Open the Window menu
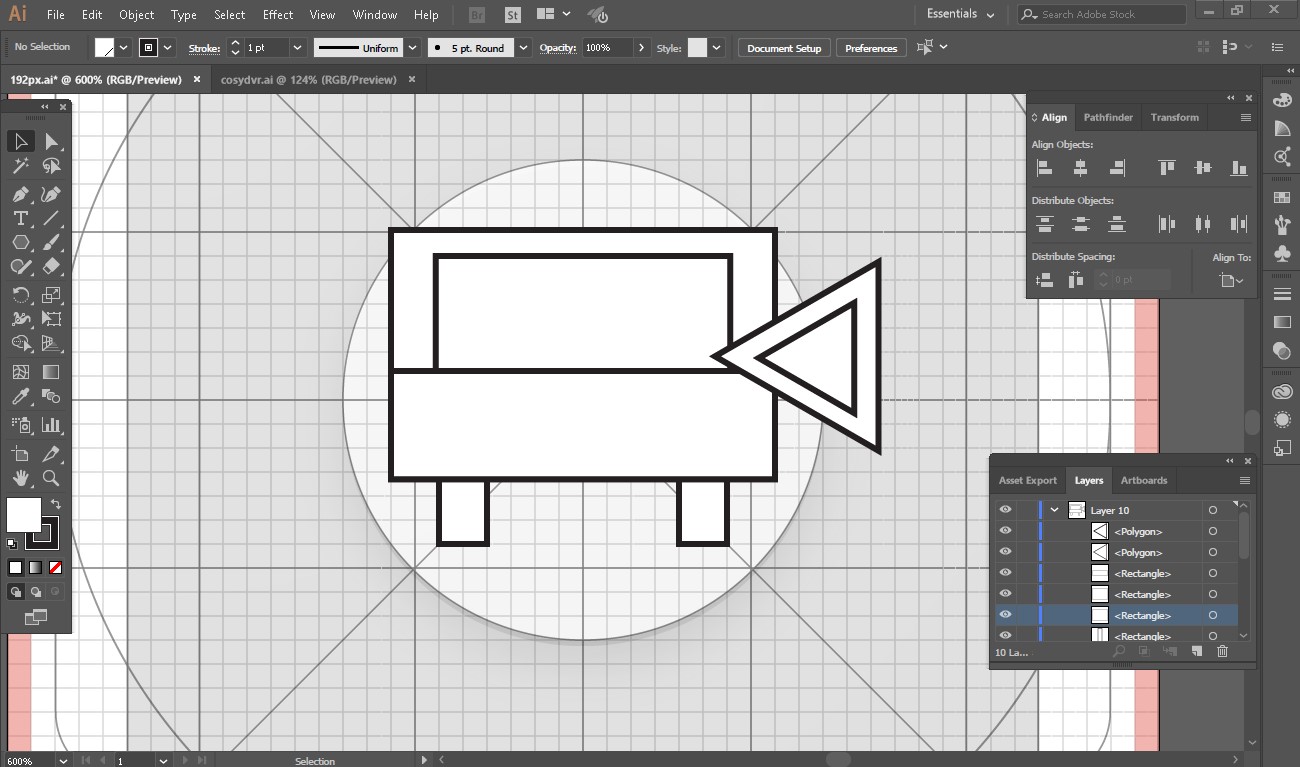Viewport: 1300px width, 767px height. 375,15
